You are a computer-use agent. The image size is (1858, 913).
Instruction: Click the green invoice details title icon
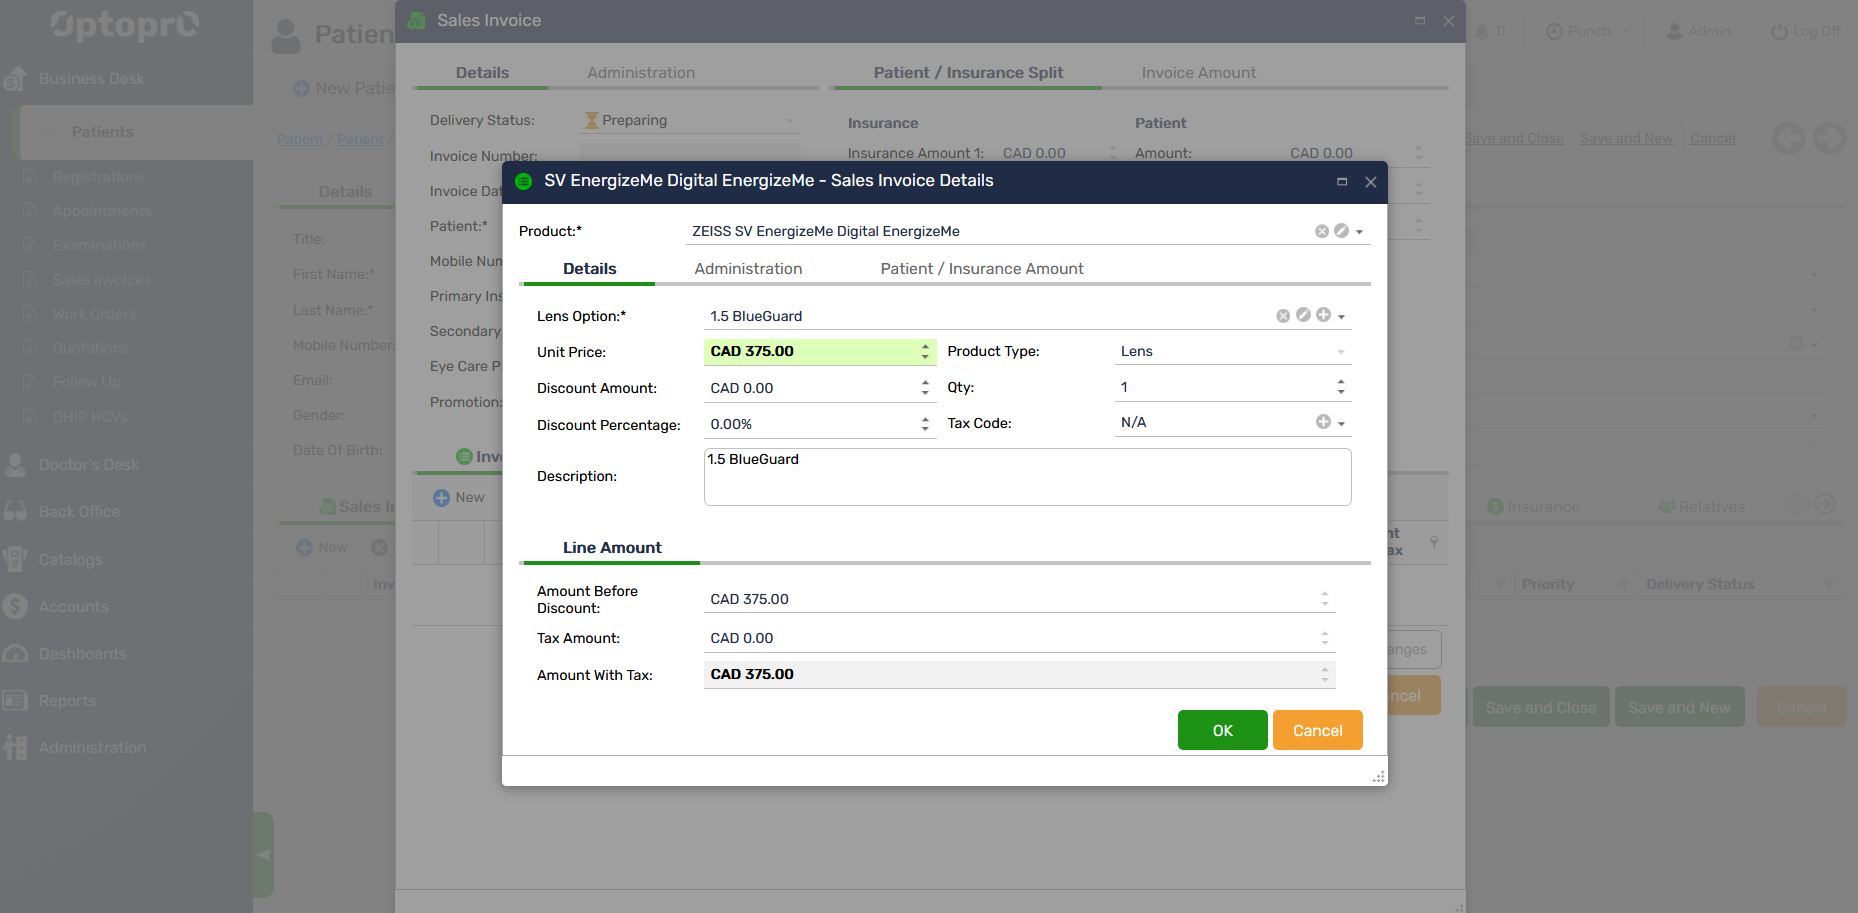tap(523, 181)
